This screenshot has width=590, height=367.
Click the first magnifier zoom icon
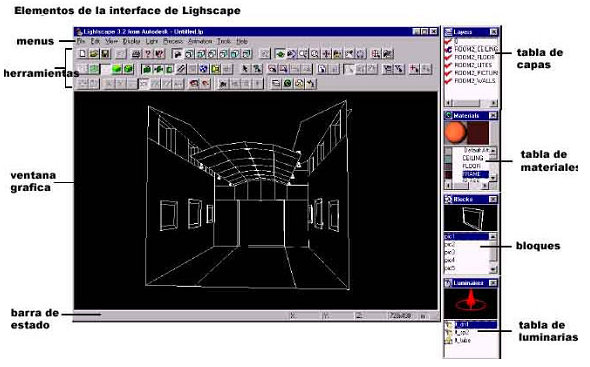(x=303, y=54)
